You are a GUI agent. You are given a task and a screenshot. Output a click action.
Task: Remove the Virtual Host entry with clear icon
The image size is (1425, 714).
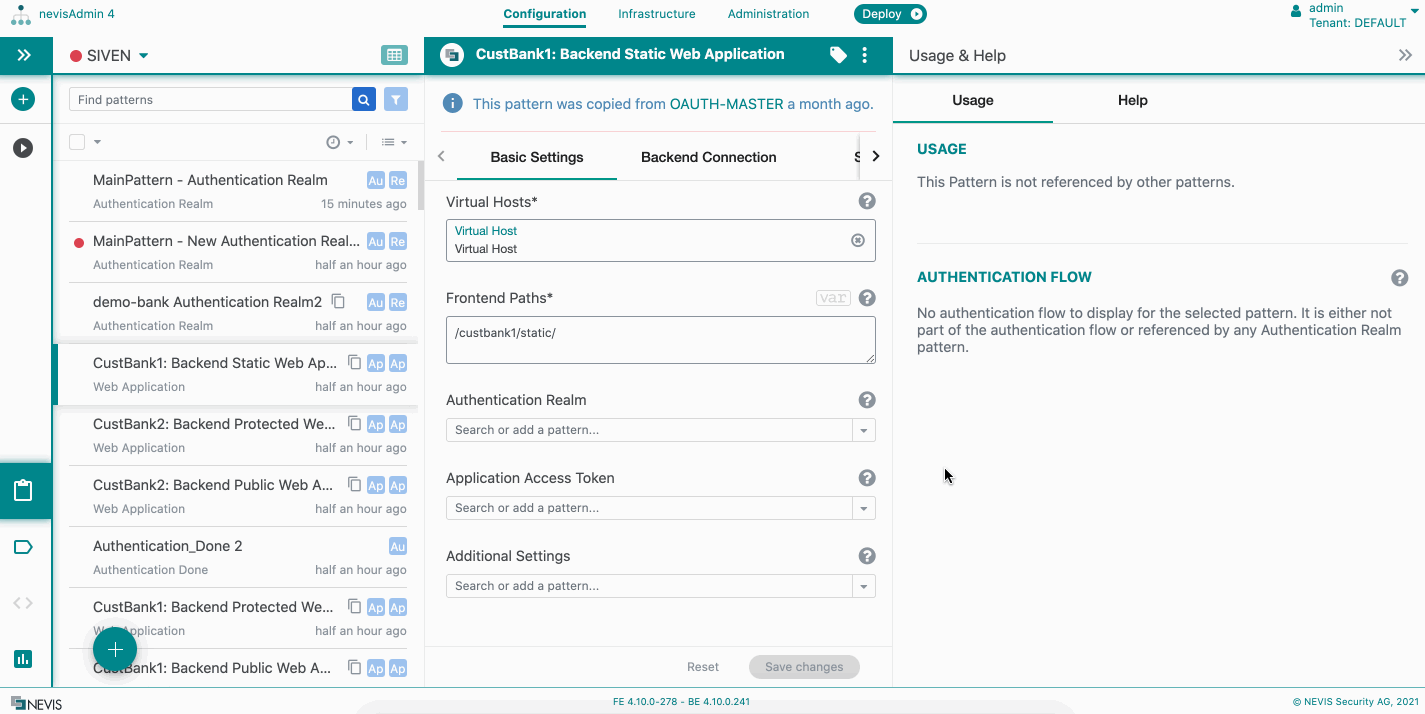(857, 240)
